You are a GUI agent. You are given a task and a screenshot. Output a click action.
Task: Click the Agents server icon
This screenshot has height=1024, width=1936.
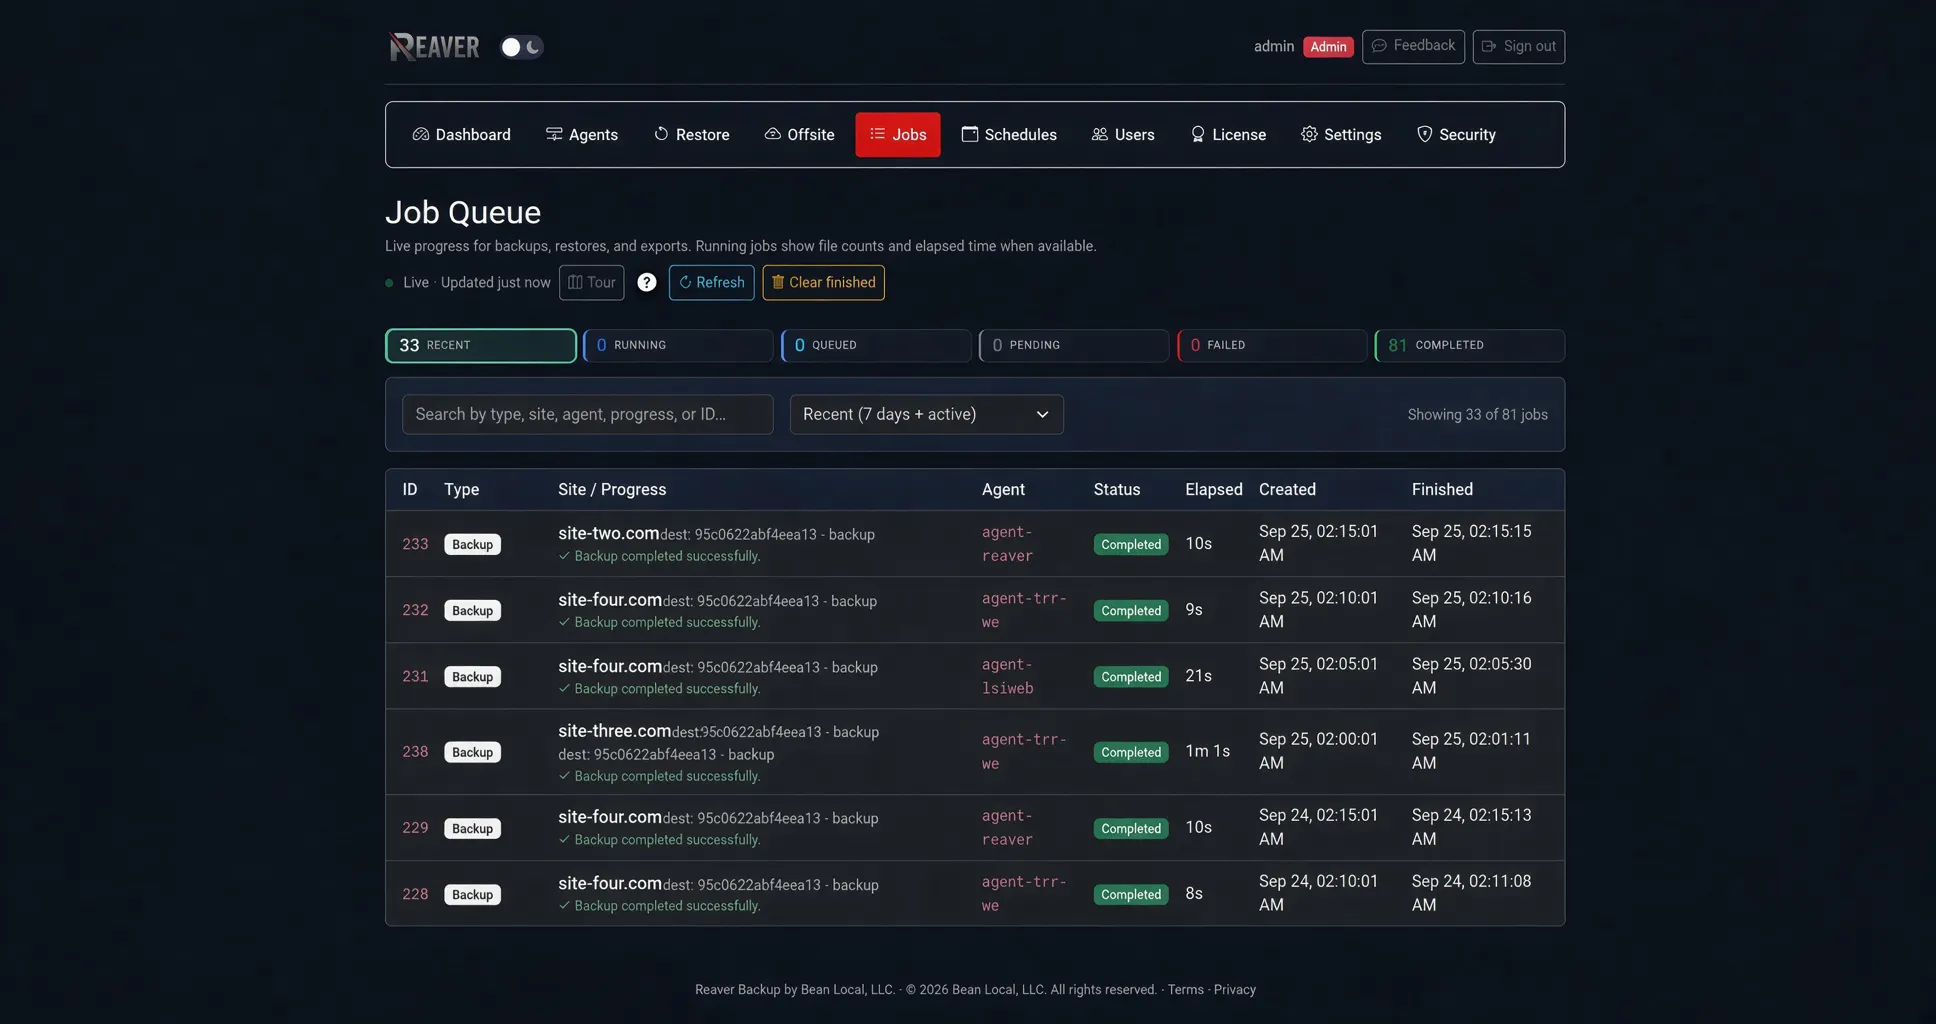coord(554,134)
